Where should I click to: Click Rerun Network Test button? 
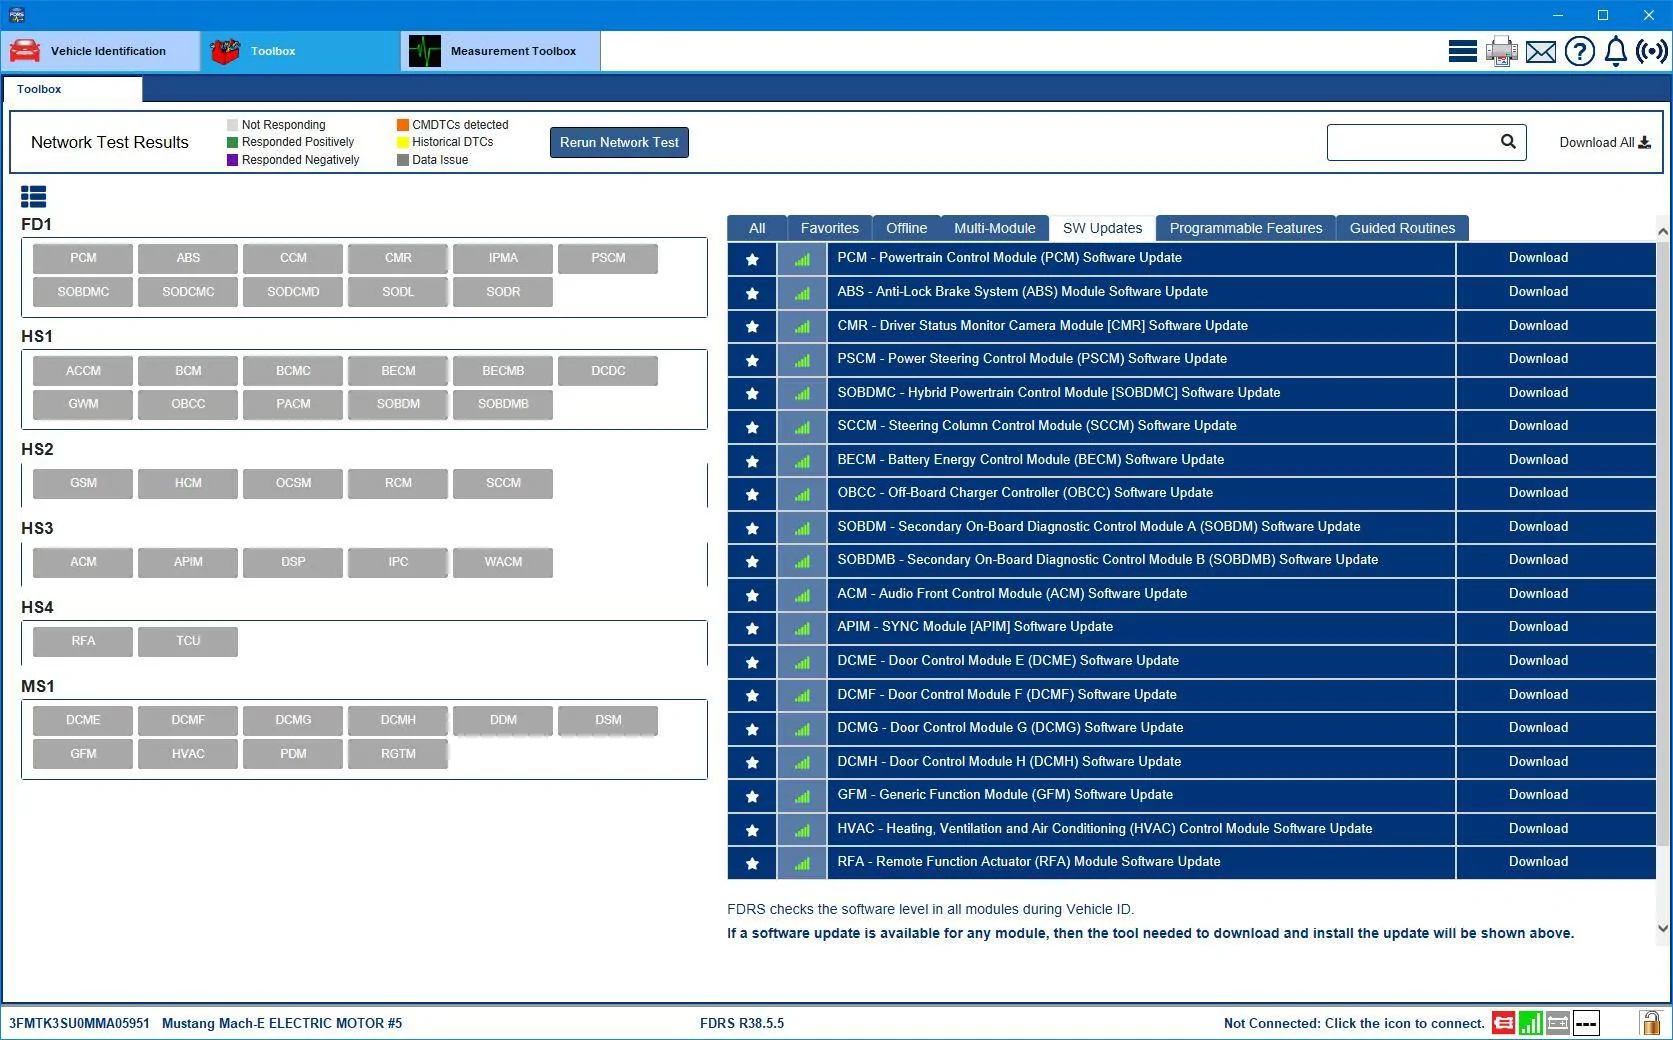coord(619,142)
